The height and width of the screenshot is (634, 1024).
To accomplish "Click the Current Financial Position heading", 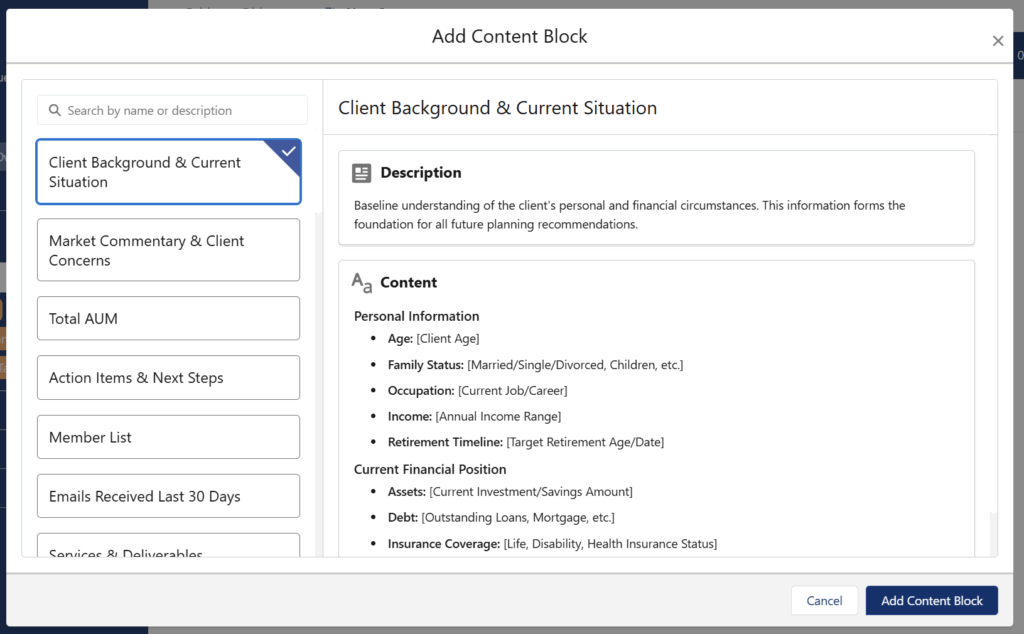I will [430, 469].
